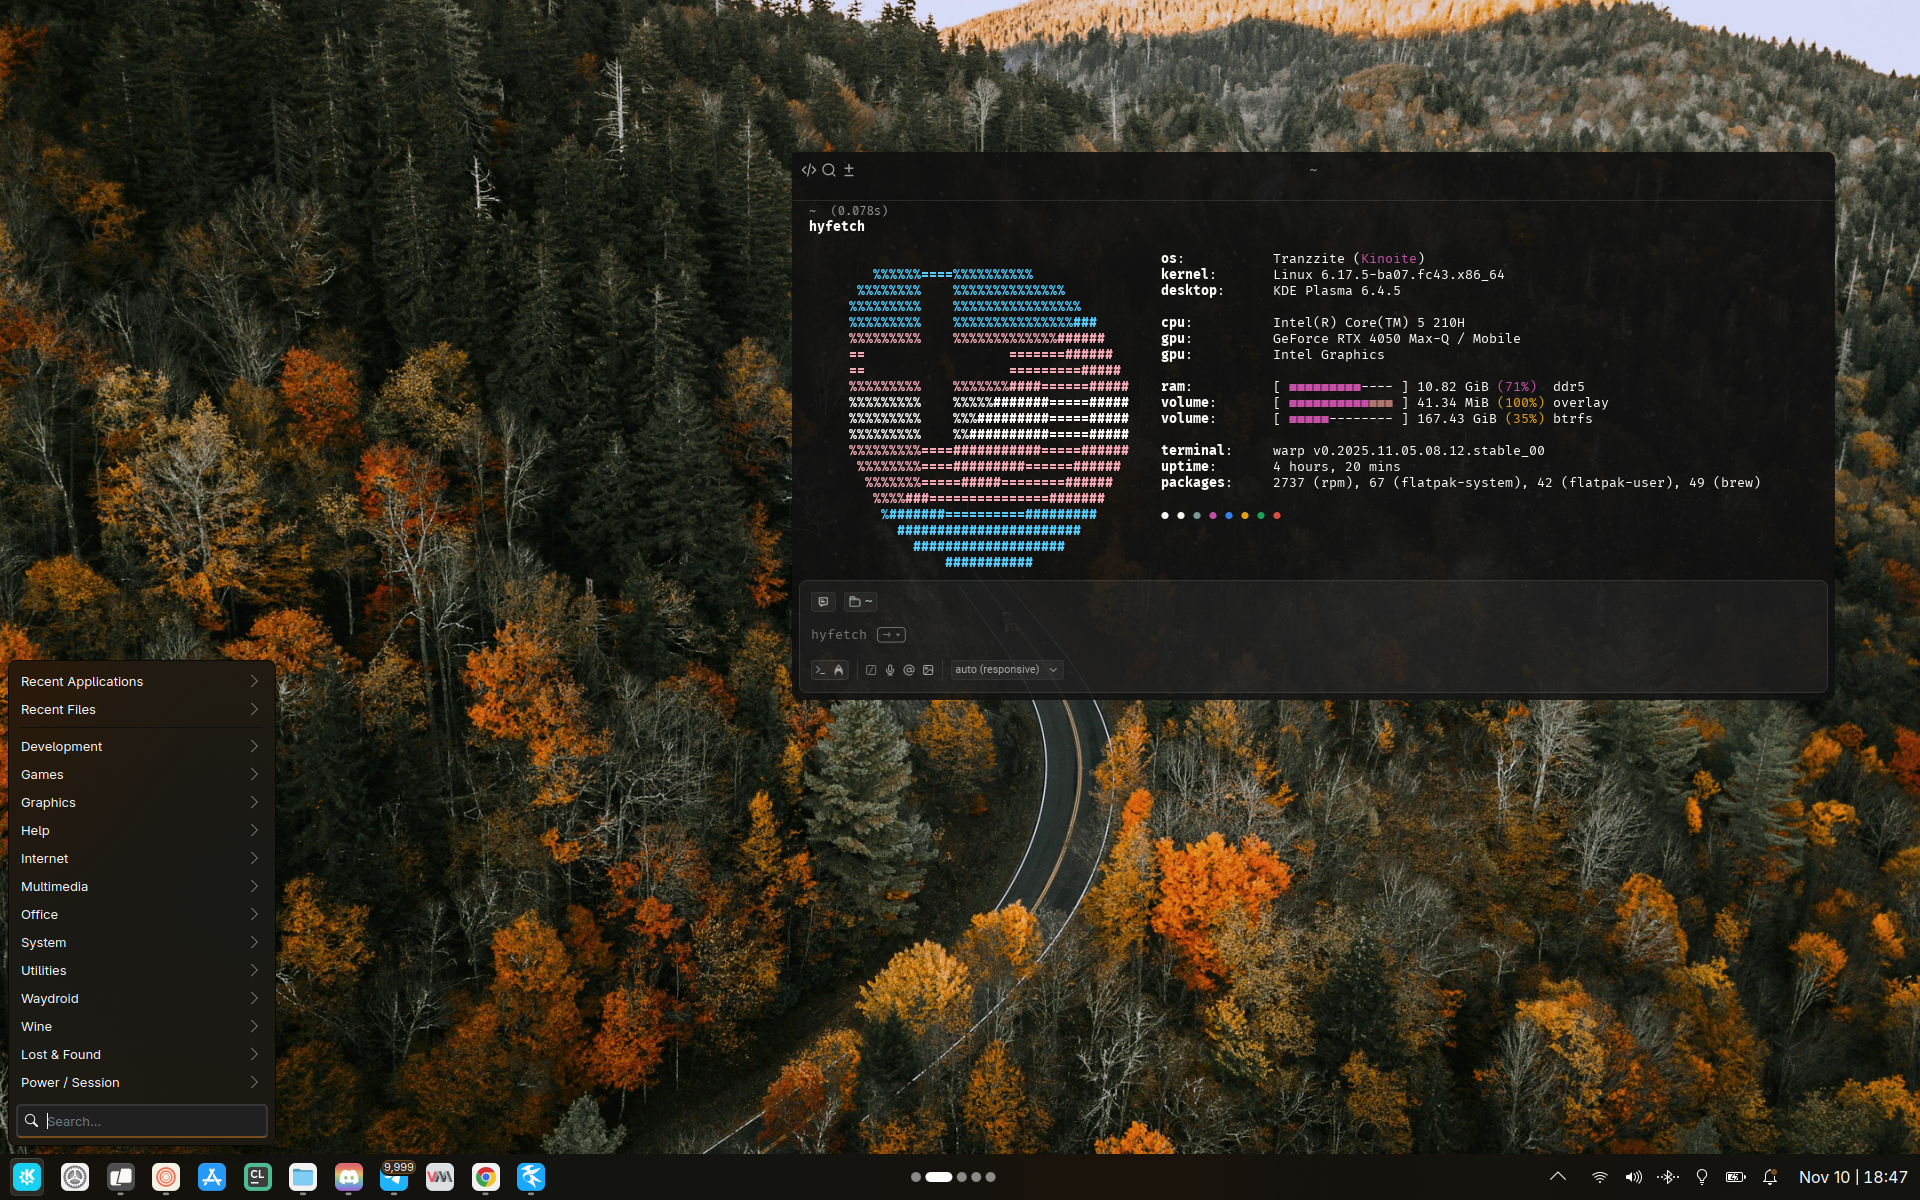Image resolution: width=1920 pixels, height=1200 pixels.
Task: Click the voice input microphone icon in Warp
Action: coord(890,670)
